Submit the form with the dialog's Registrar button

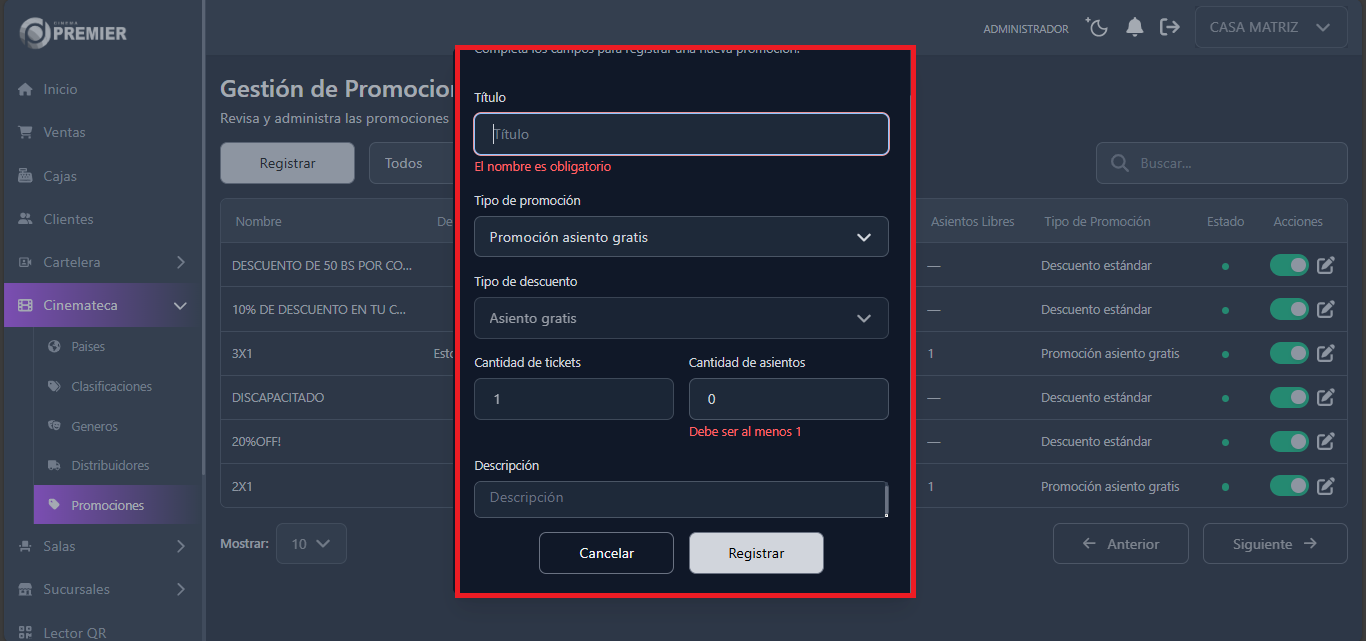coord(756,553)
